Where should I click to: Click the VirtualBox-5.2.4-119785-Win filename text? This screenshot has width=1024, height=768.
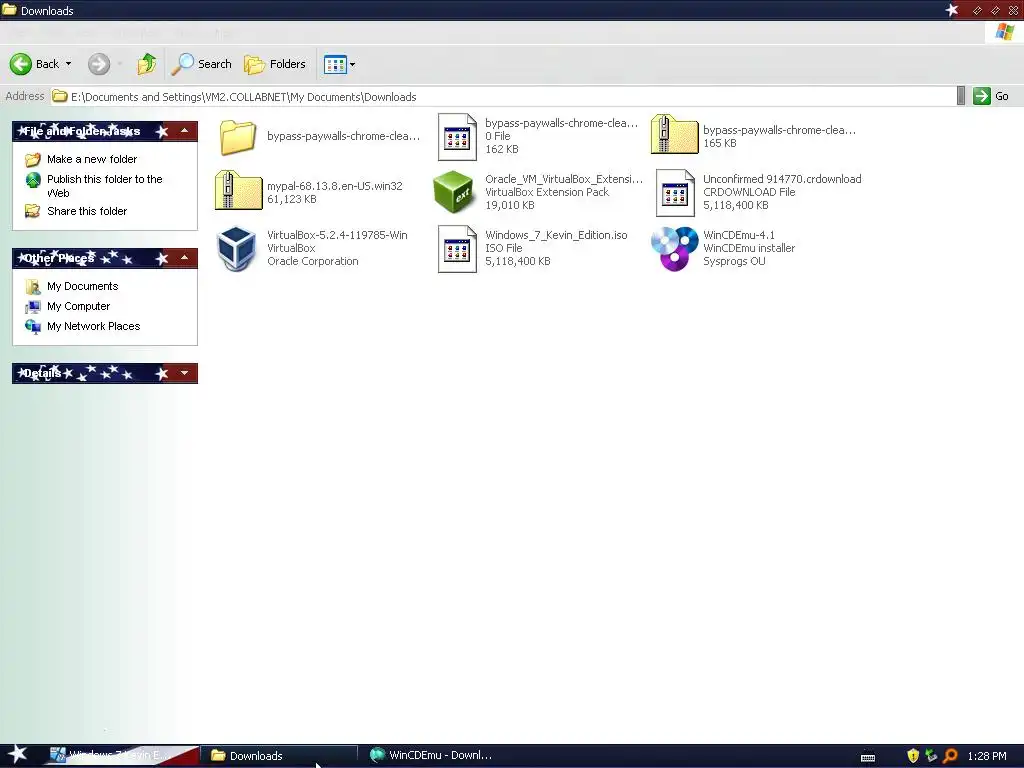click(337, 235)
